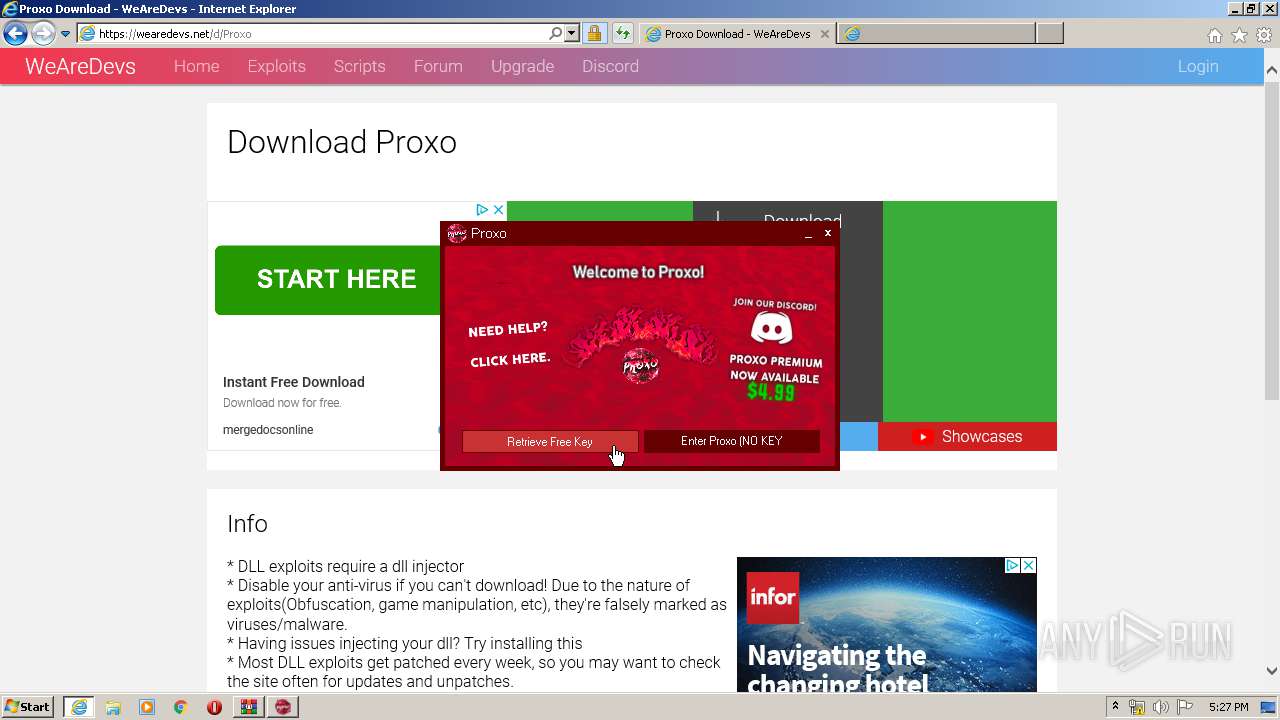
Task: Click NEED HELP? CLICK HERE text in Proxo
Action: tap(510, 344)
